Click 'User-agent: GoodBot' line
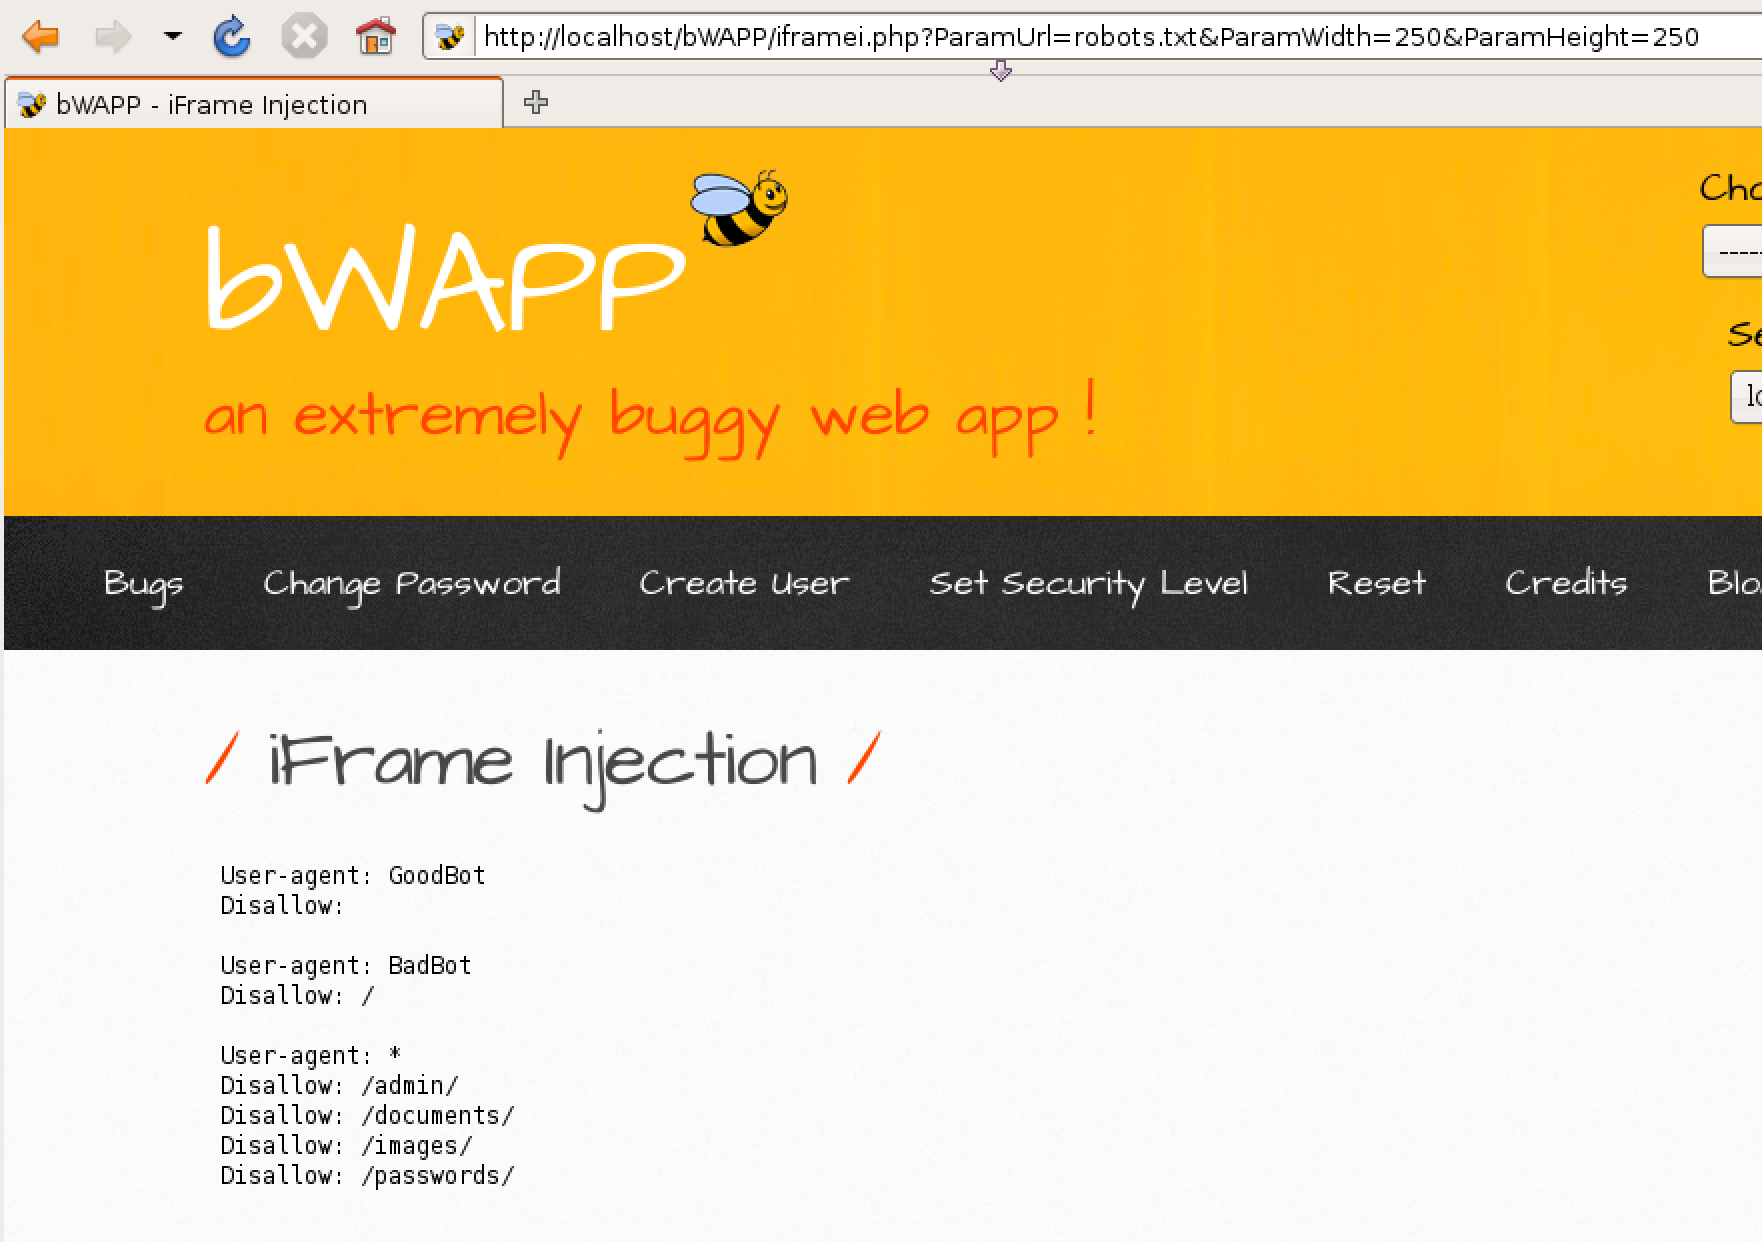 point(353,875)
